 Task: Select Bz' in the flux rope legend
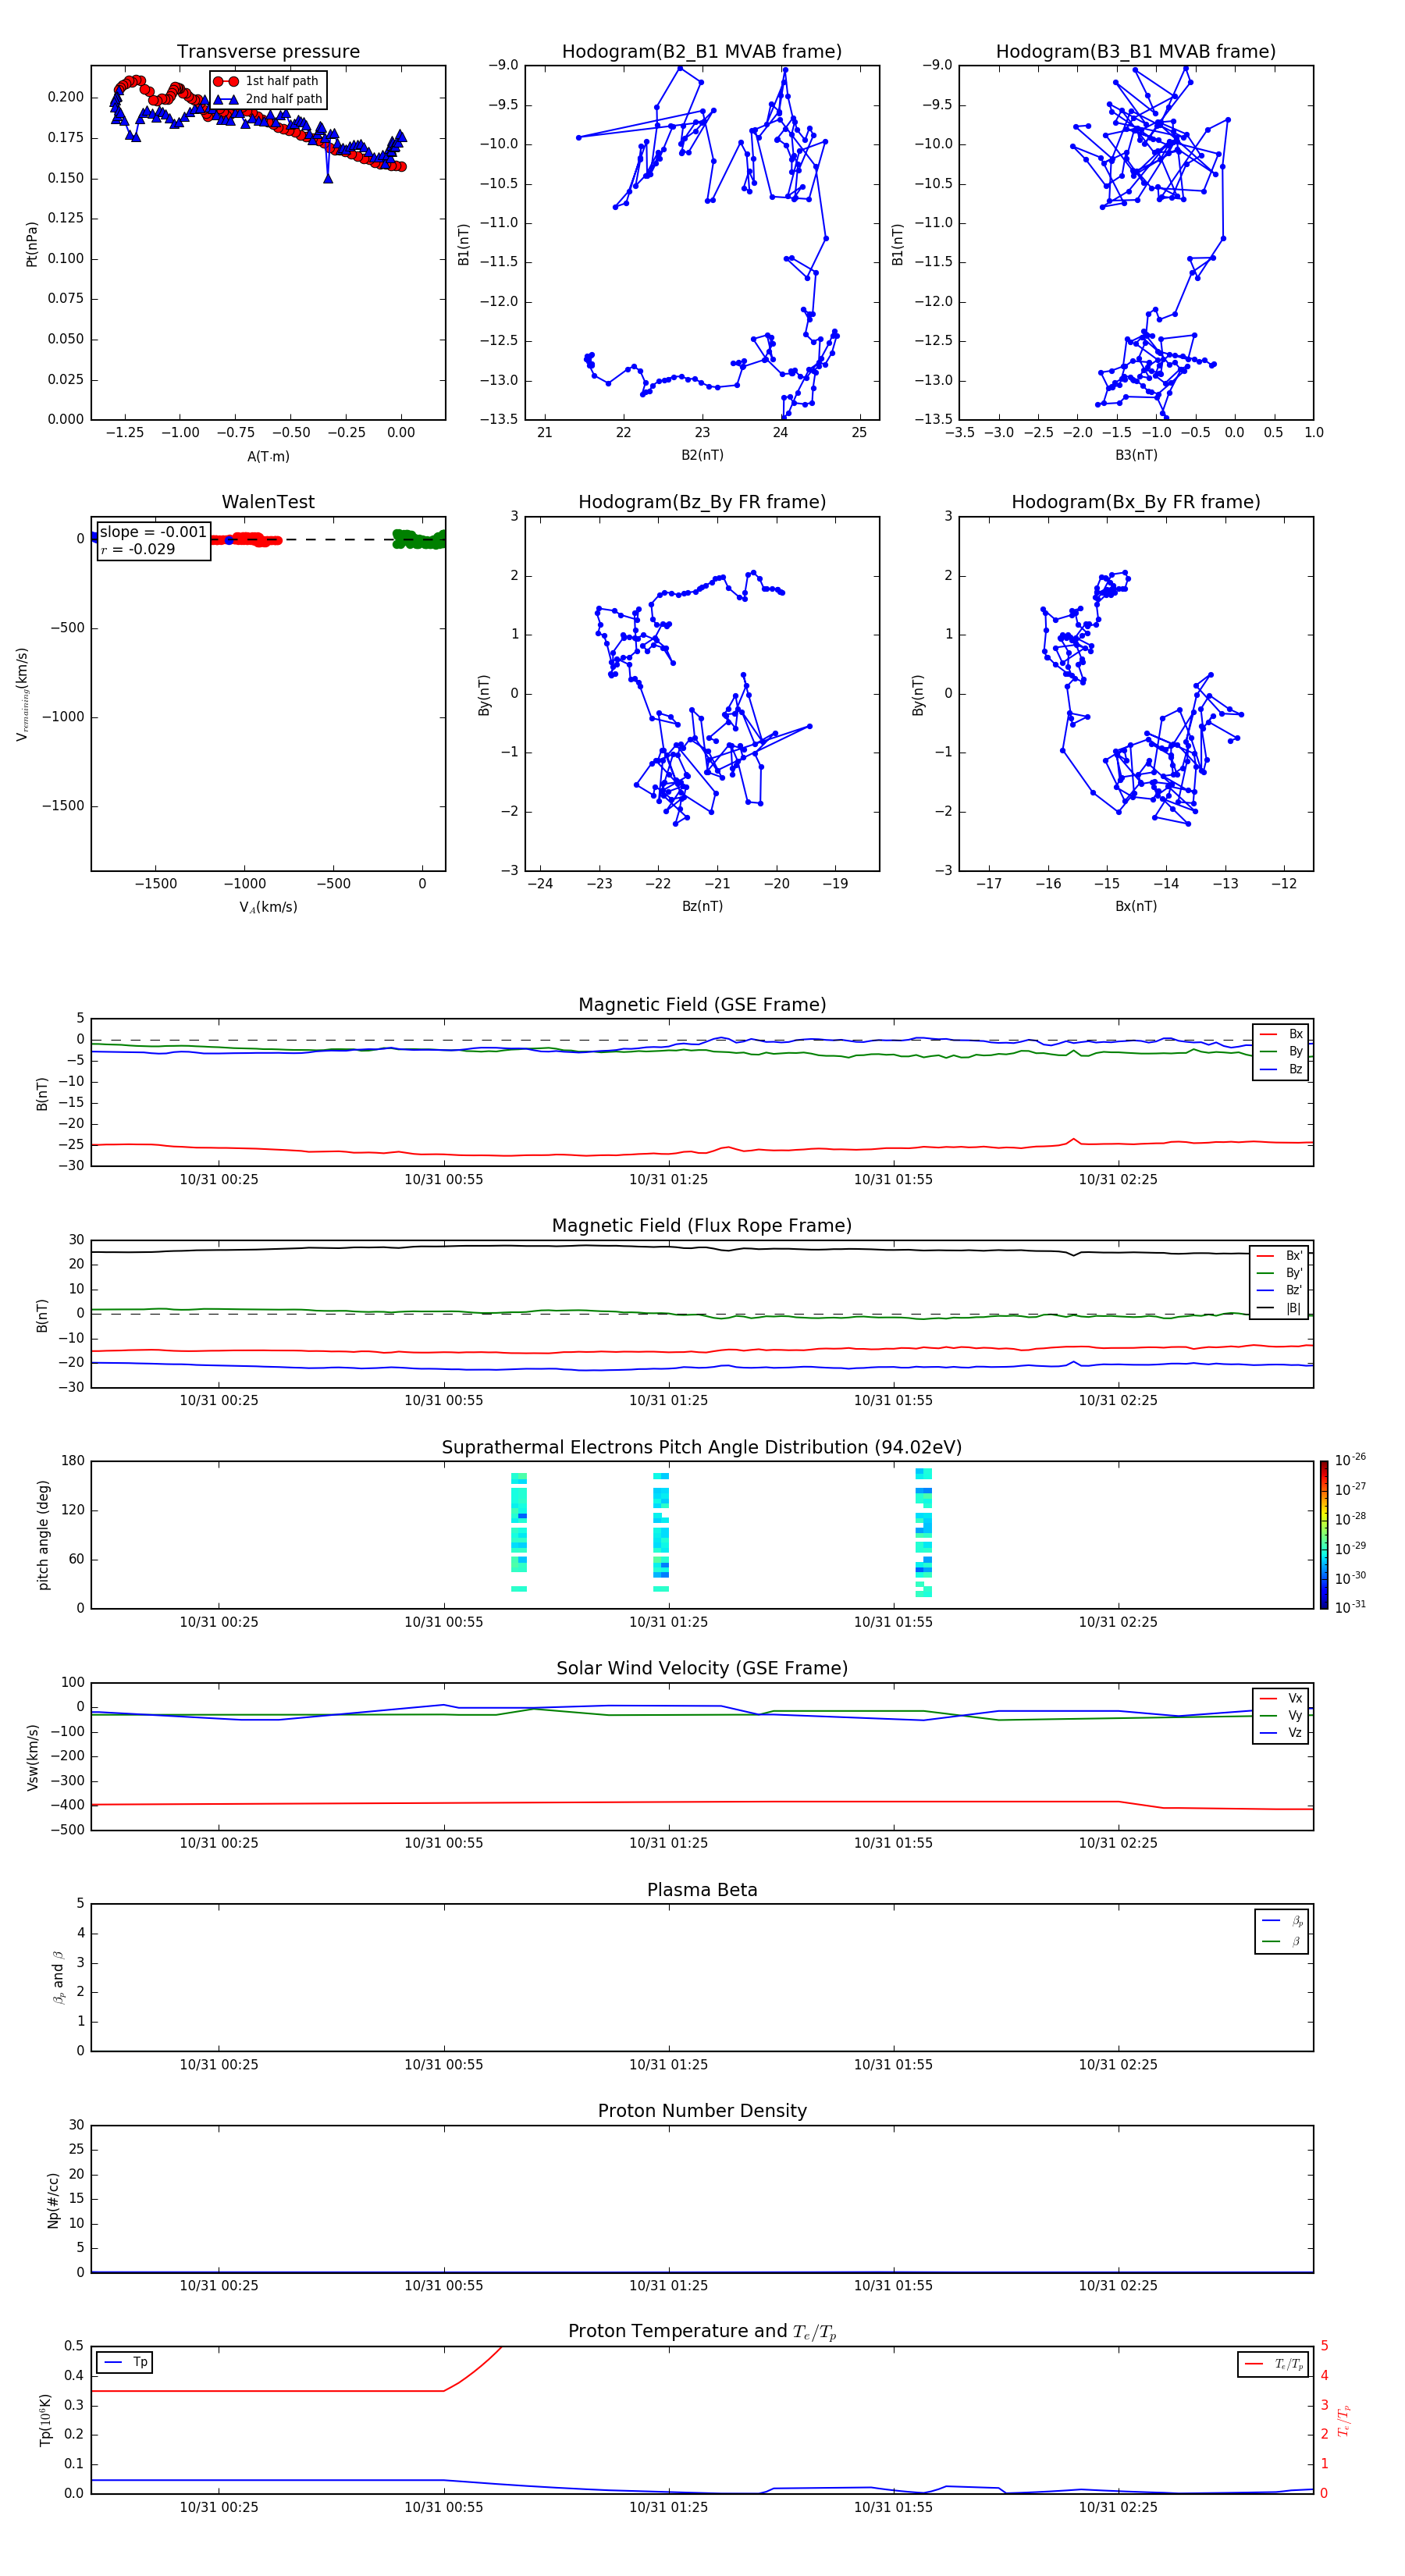pos(1280,1291)
